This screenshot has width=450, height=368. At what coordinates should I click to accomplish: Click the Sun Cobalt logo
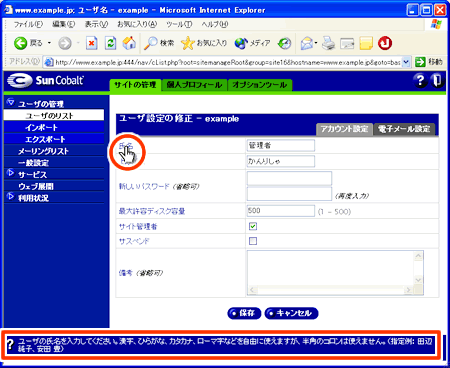45,81
